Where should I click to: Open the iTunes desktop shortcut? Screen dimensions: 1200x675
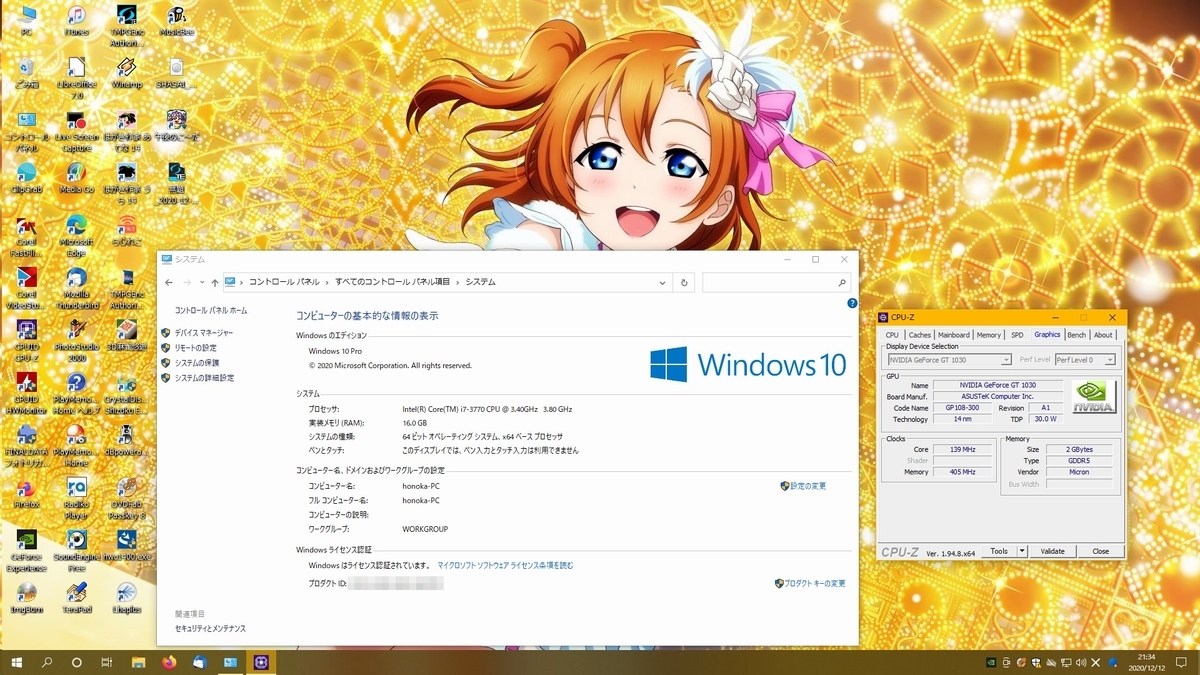pyautogui.click(x=76, y=21)
